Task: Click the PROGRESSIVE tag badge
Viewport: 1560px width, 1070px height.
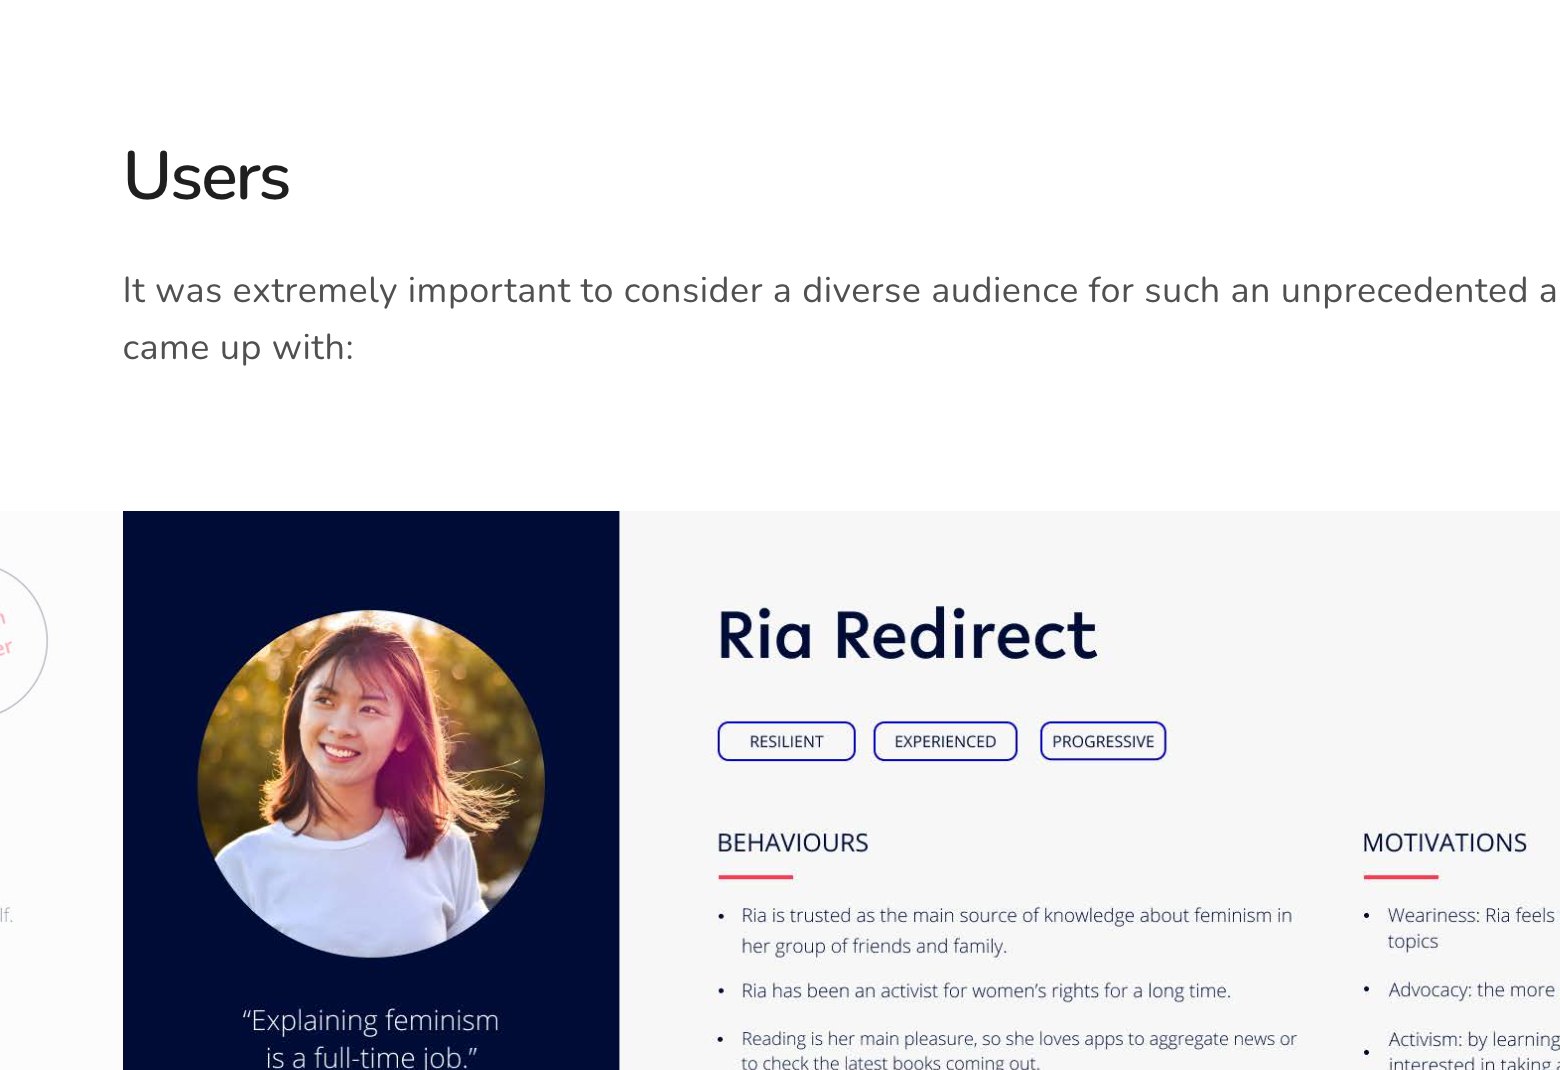Action: coord(1103,741)
